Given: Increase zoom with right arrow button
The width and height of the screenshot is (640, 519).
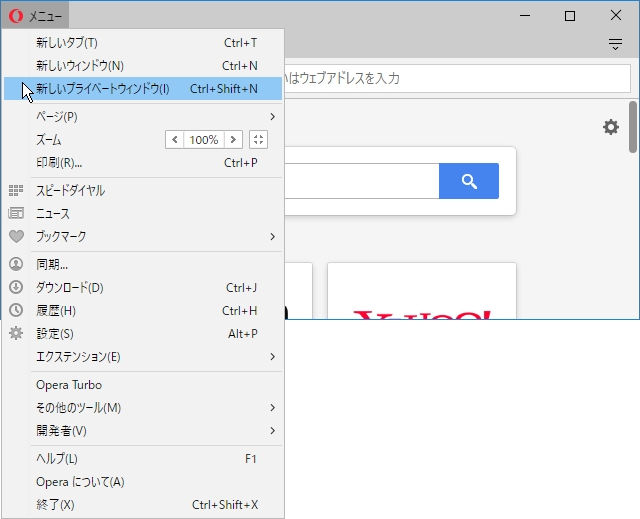Looking at the screenshot, I should click(233, 140).
